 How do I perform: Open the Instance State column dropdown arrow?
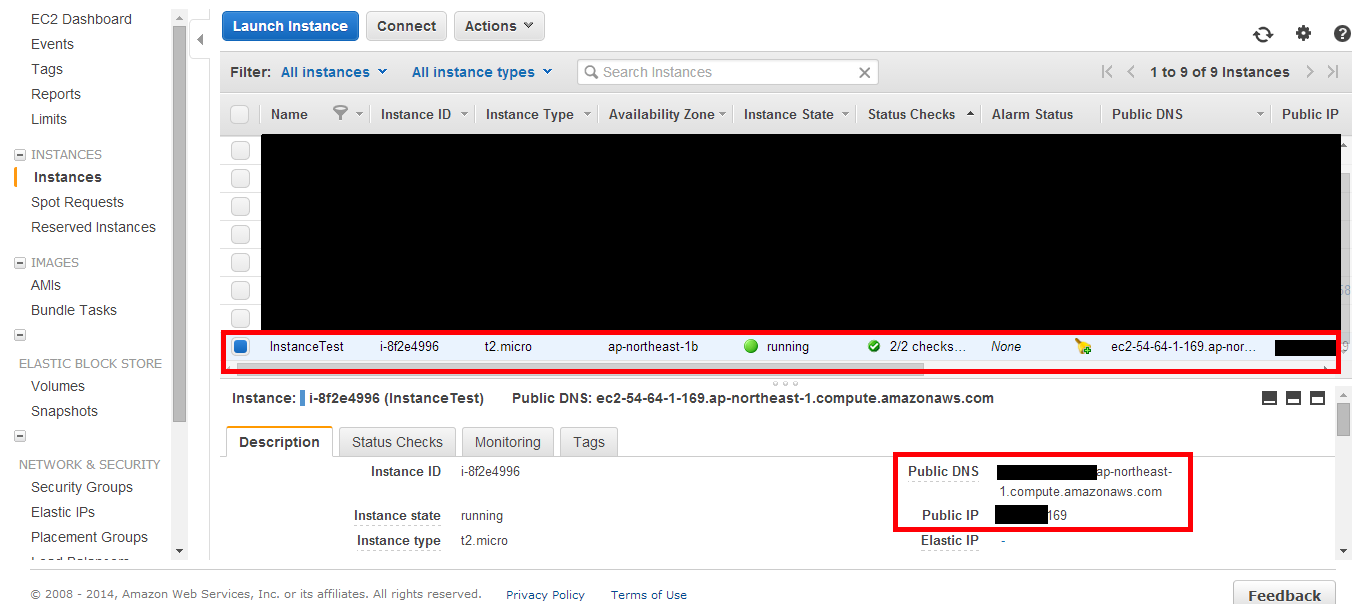(846, 114)
